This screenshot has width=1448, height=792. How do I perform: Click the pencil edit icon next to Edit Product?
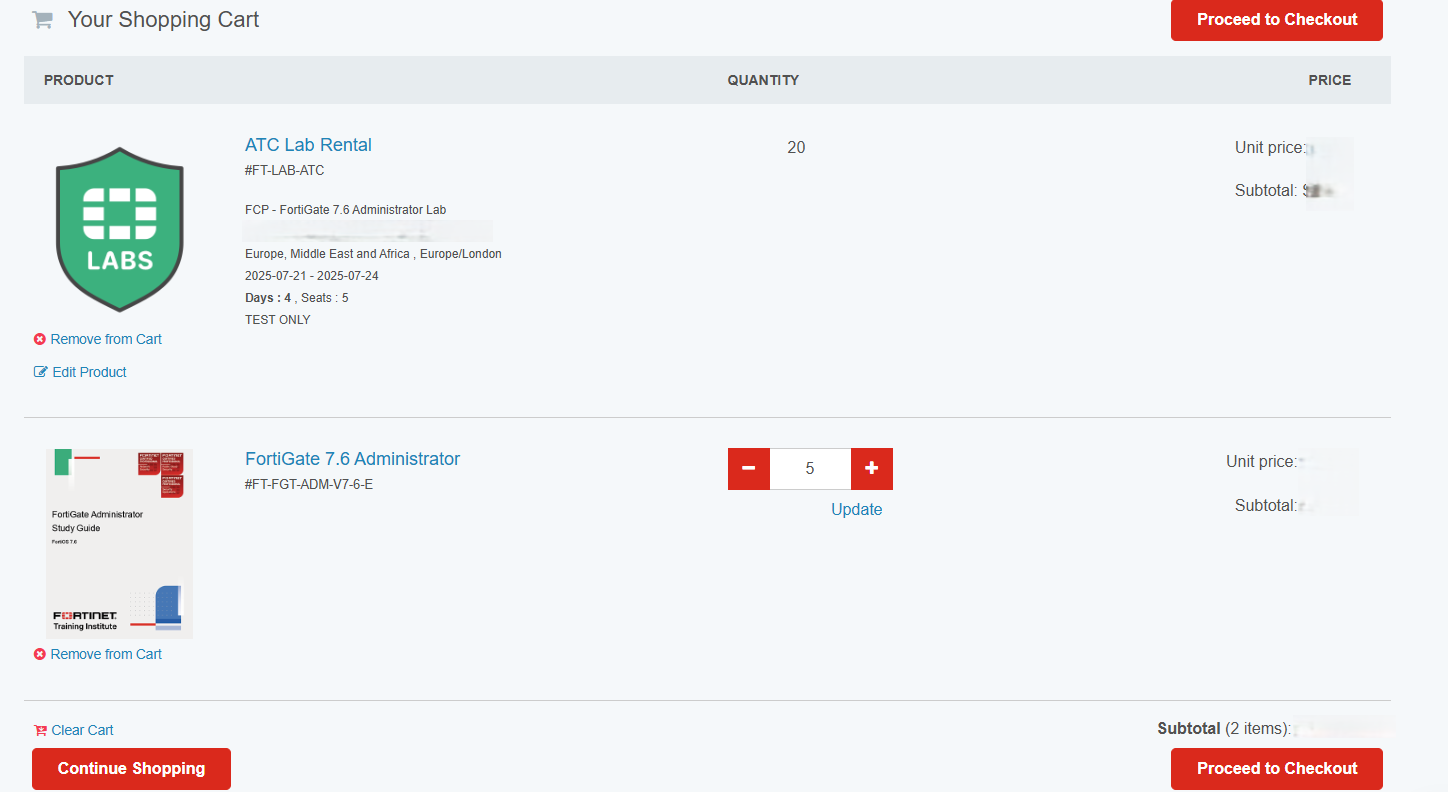[x=41, y=372]
